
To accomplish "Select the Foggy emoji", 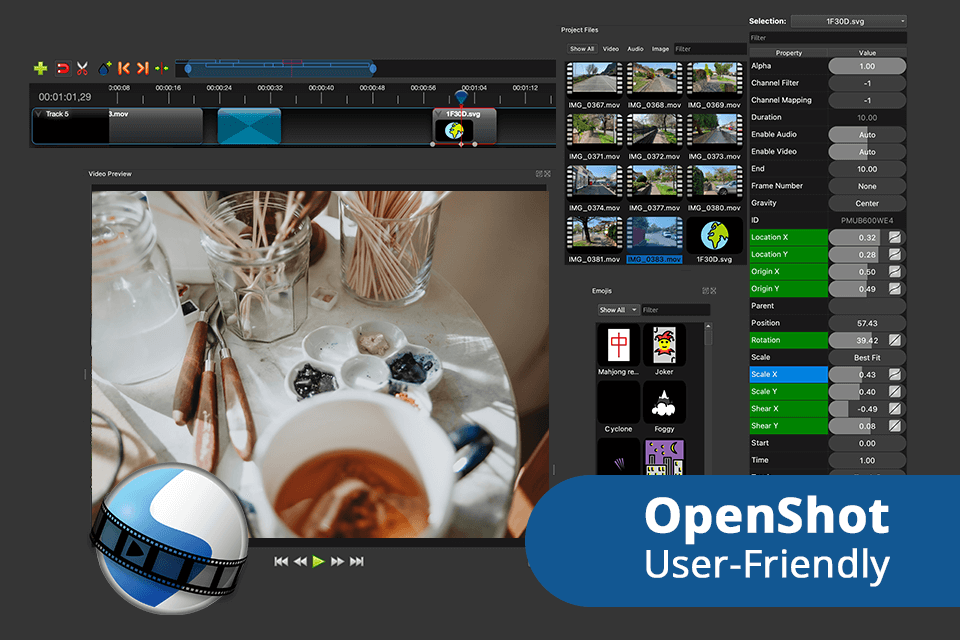I will (x=664, y=402).
